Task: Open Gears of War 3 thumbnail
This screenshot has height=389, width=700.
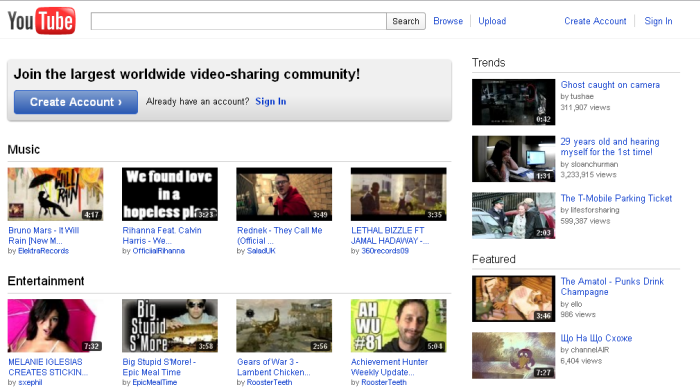Action: tap(284, 326)
